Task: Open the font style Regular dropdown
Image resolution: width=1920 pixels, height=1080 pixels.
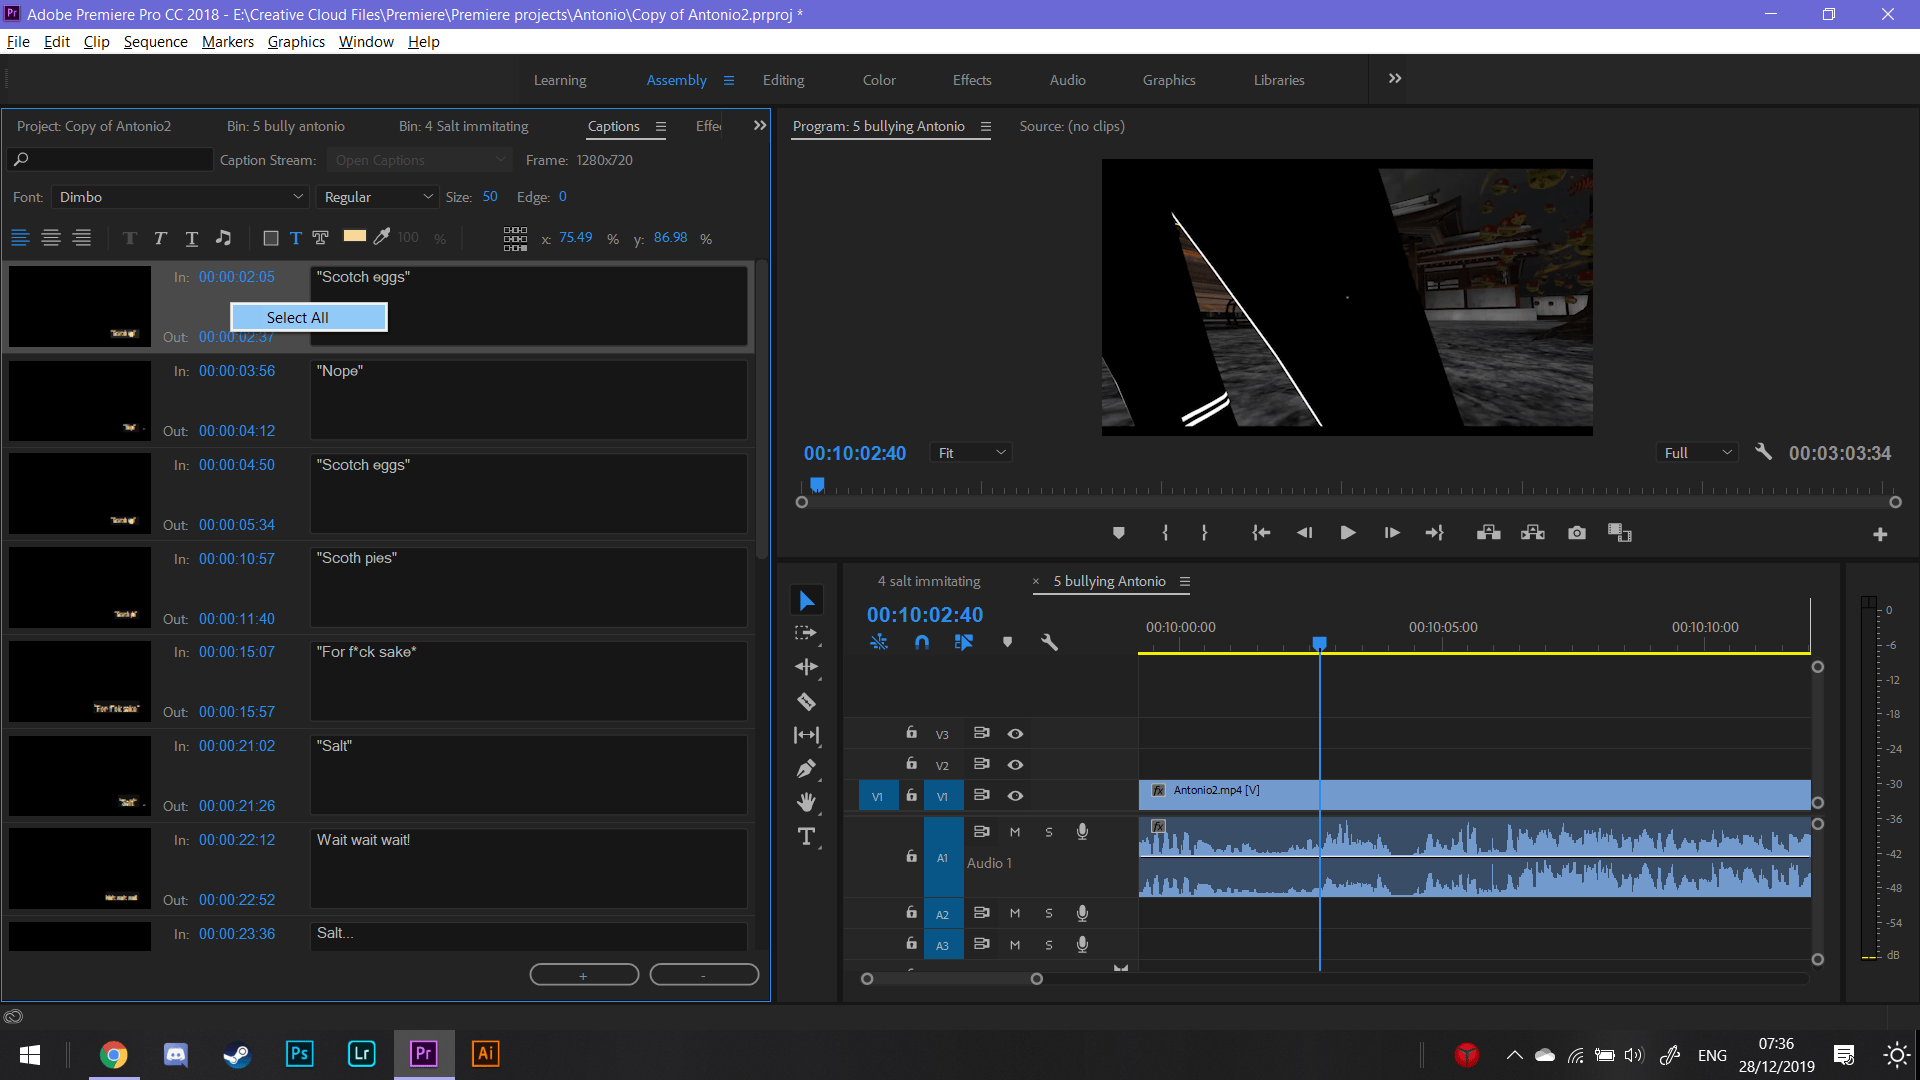Action: pos(378,197)
